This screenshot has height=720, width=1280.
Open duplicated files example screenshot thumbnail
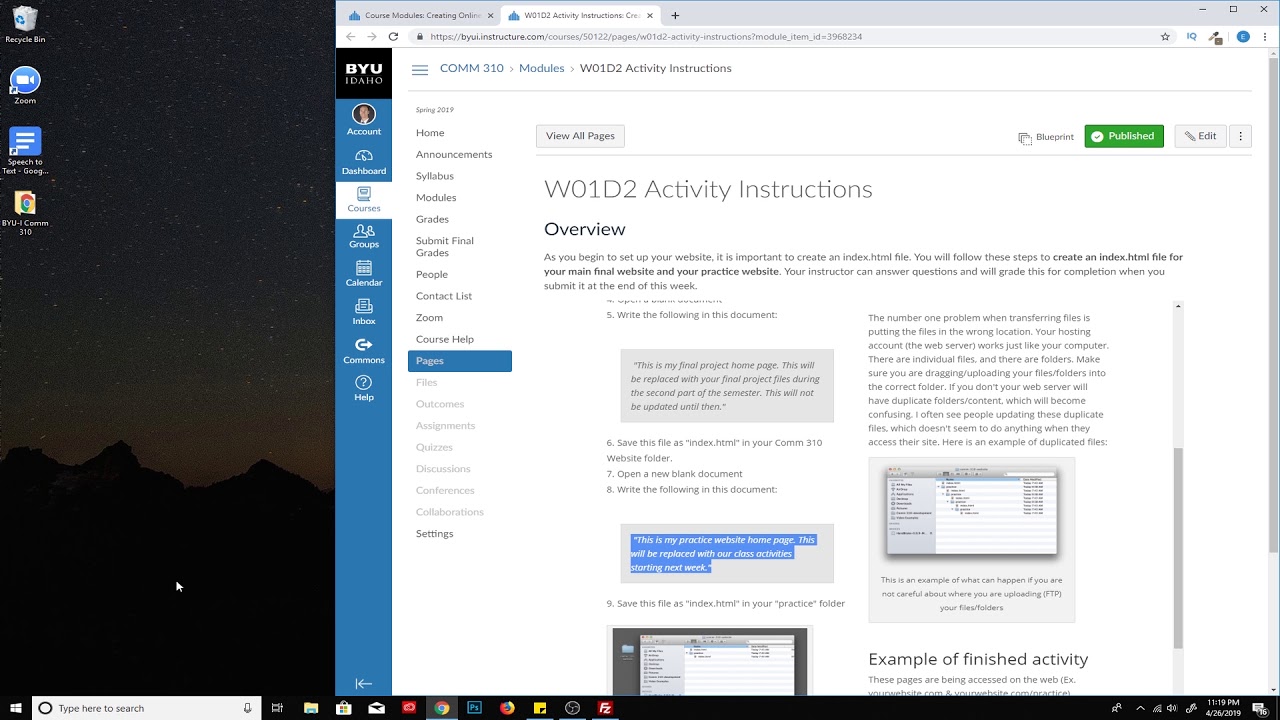pyautogui.click(x=971, y=511)
